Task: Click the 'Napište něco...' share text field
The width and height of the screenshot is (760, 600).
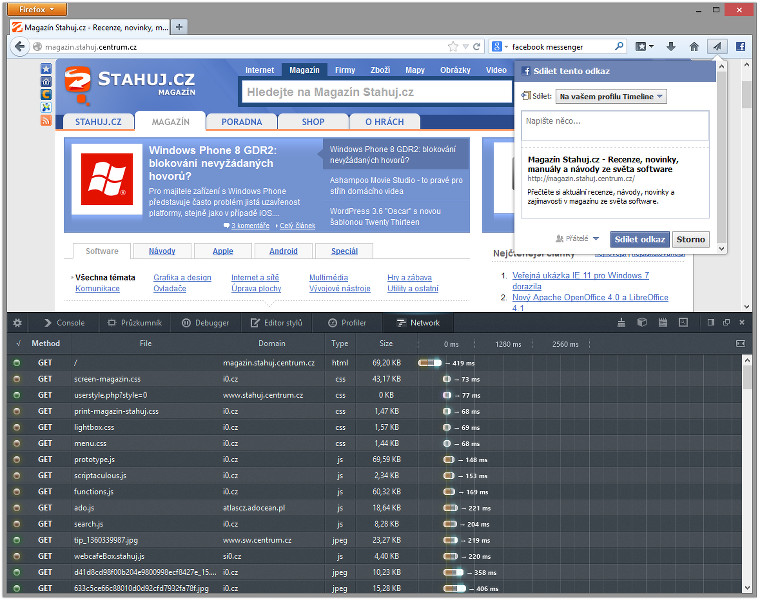Action: [615, 126]
